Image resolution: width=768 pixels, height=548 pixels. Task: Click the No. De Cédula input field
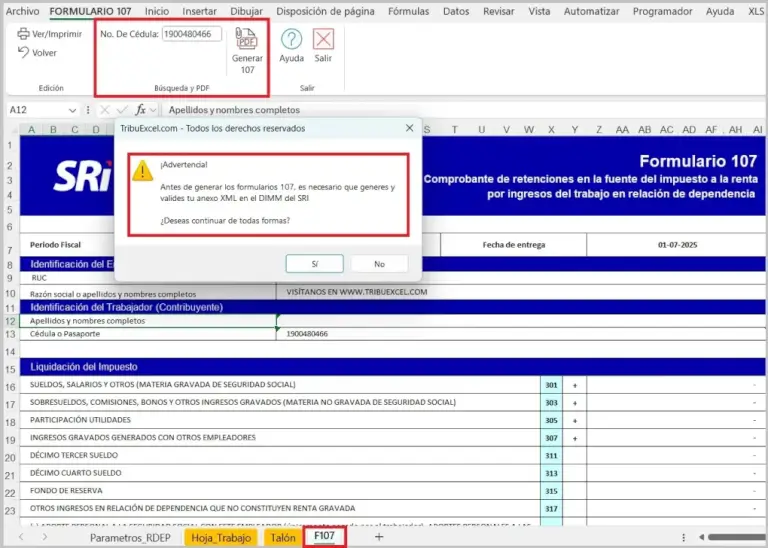[192, 34]
